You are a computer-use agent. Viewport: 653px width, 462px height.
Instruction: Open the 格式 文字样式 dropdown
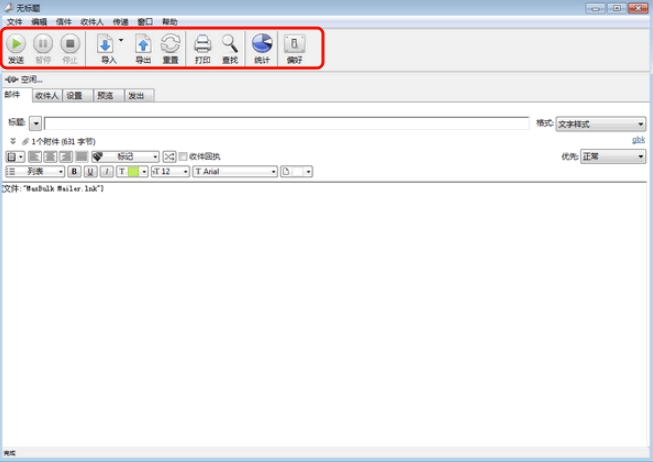601,124
